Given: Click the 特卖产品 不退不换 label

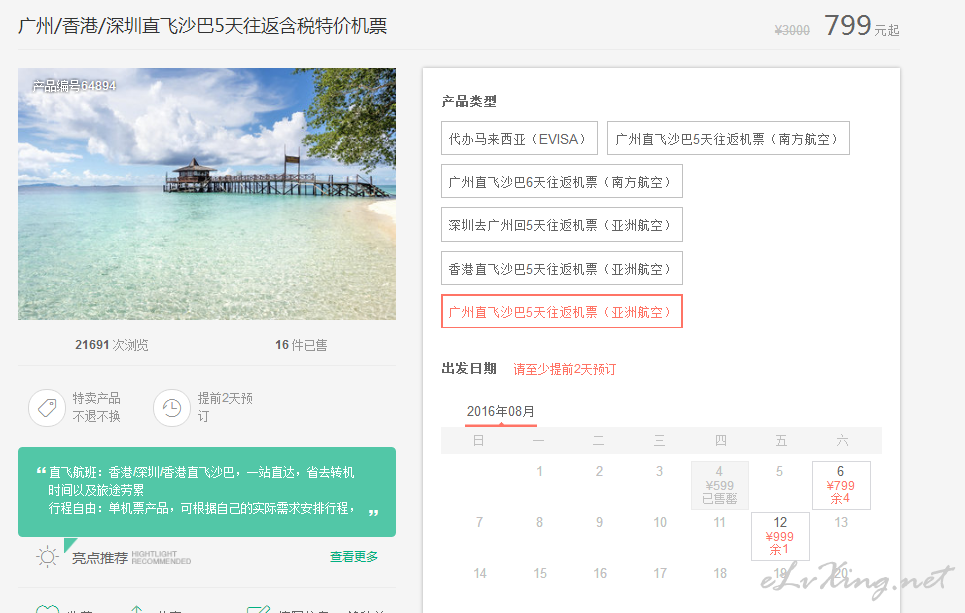Looking at the screenshot, I should [x=97, y=407].
